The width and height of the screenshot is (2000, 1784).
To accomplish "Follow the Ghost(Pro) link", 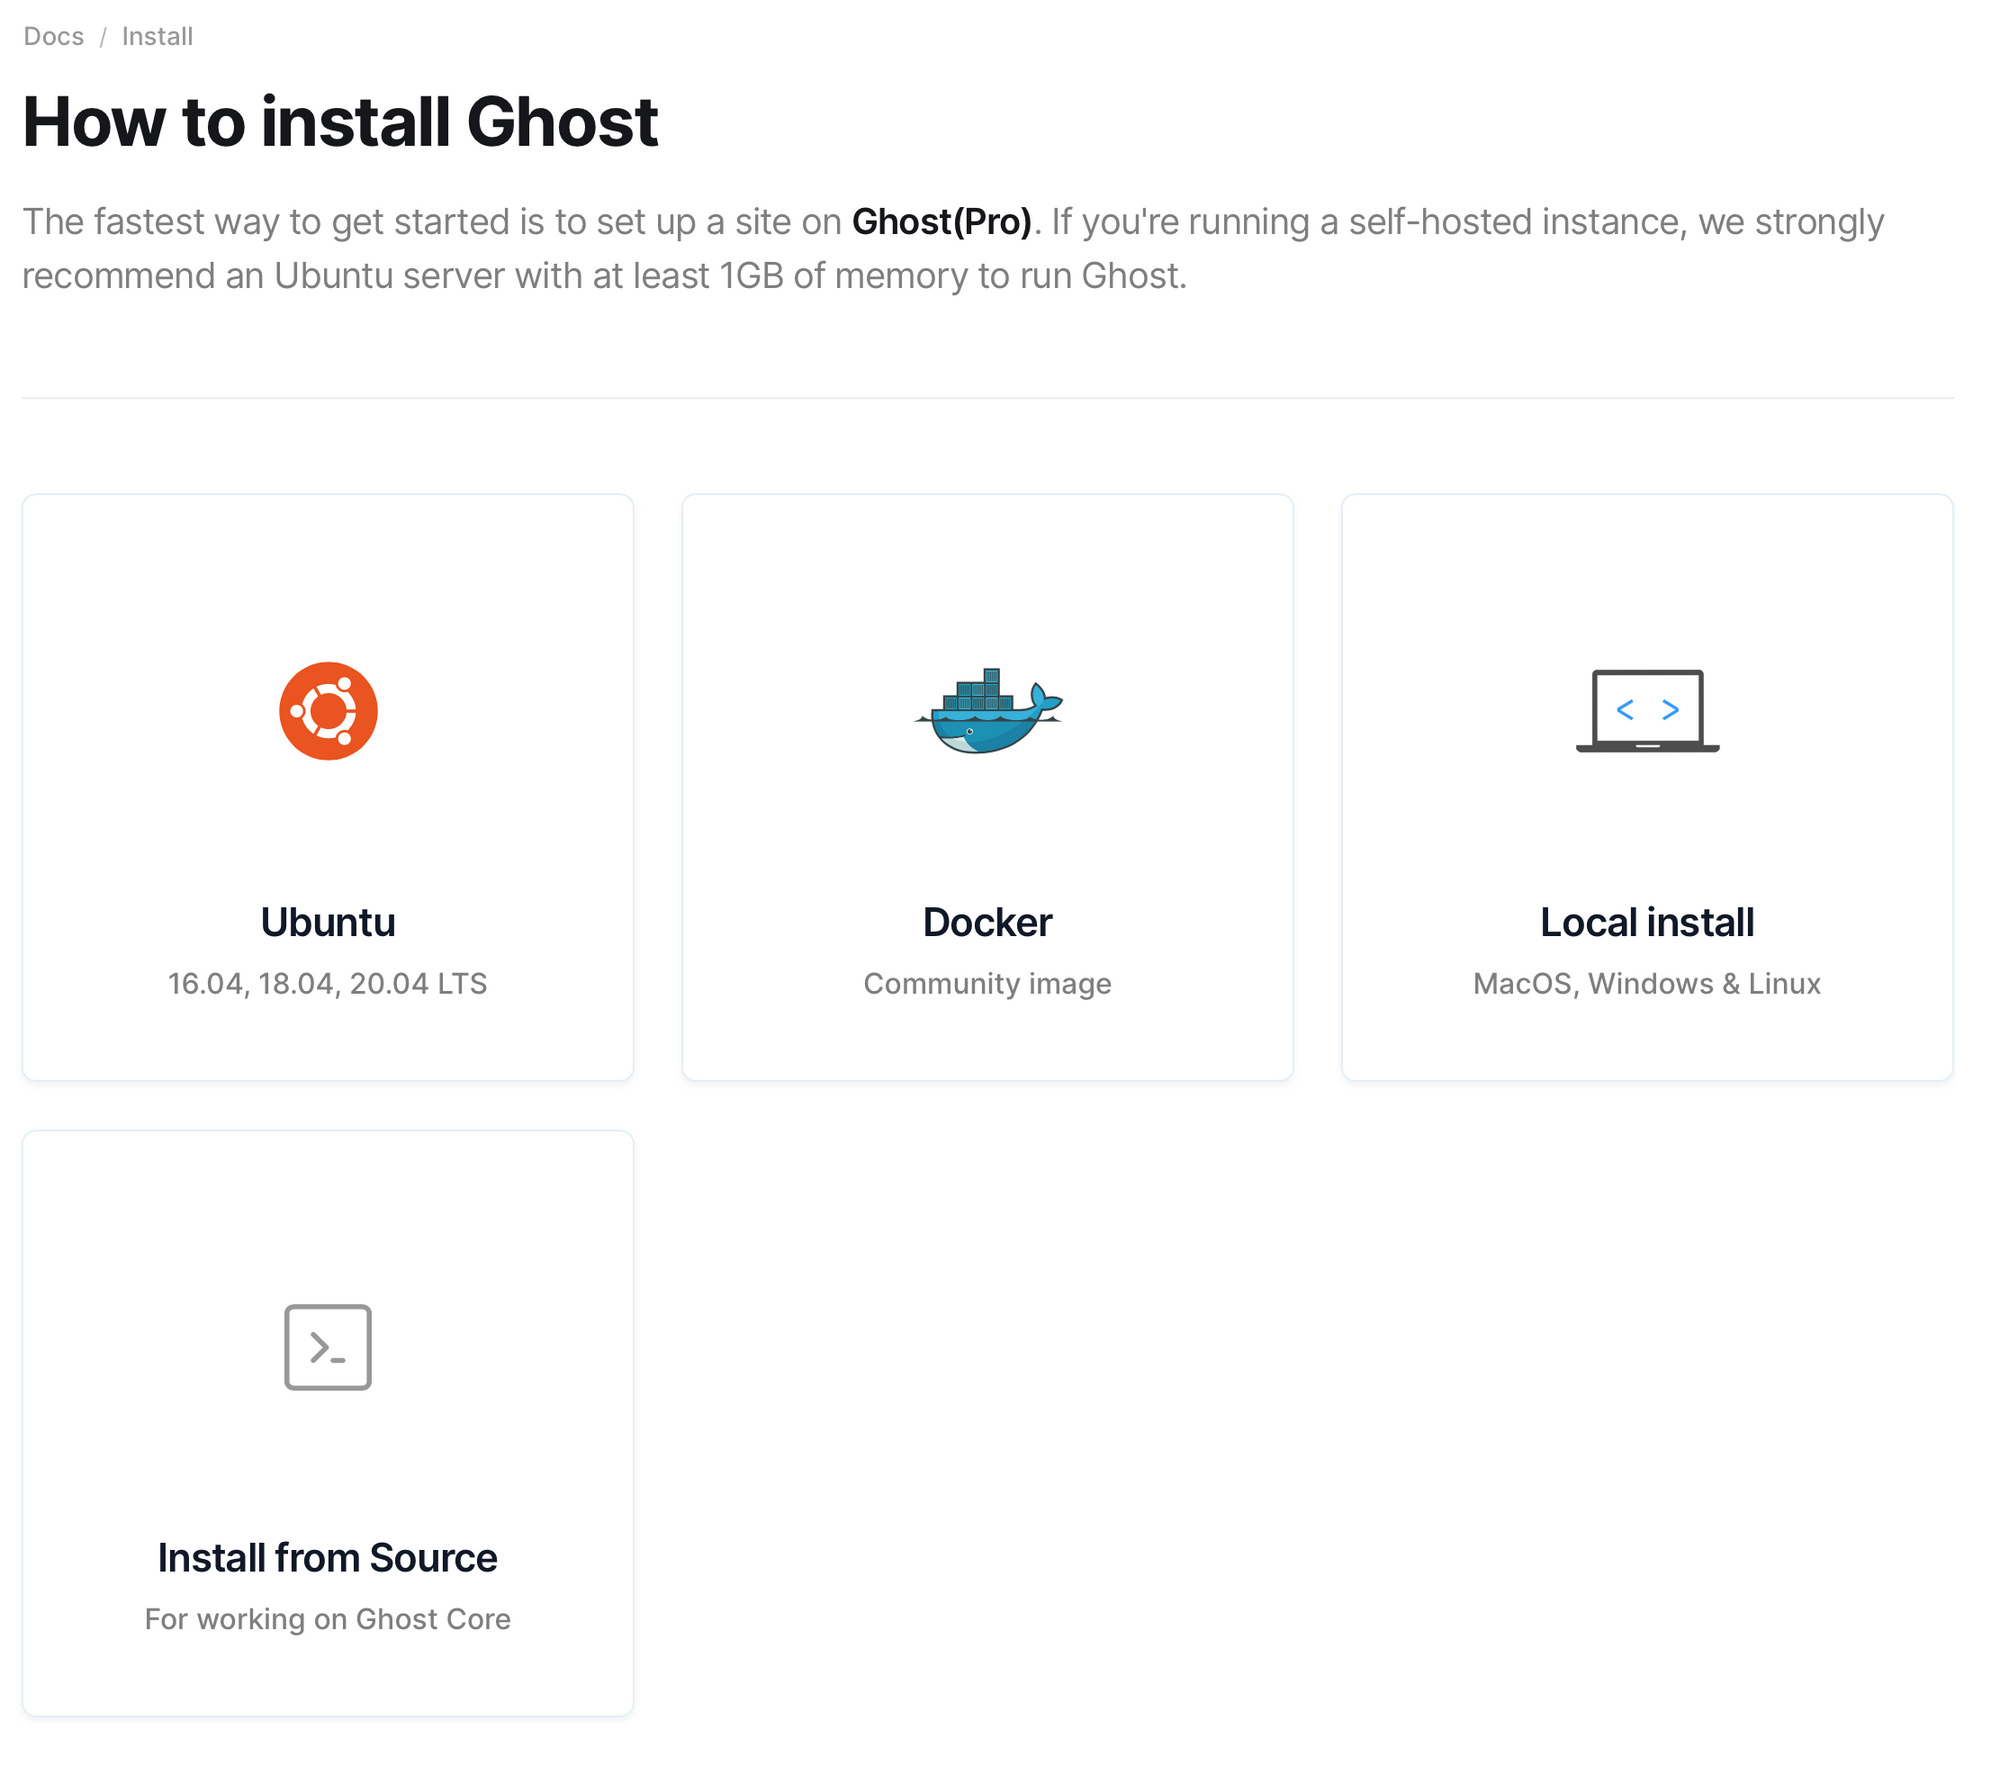I will (941, 222).
